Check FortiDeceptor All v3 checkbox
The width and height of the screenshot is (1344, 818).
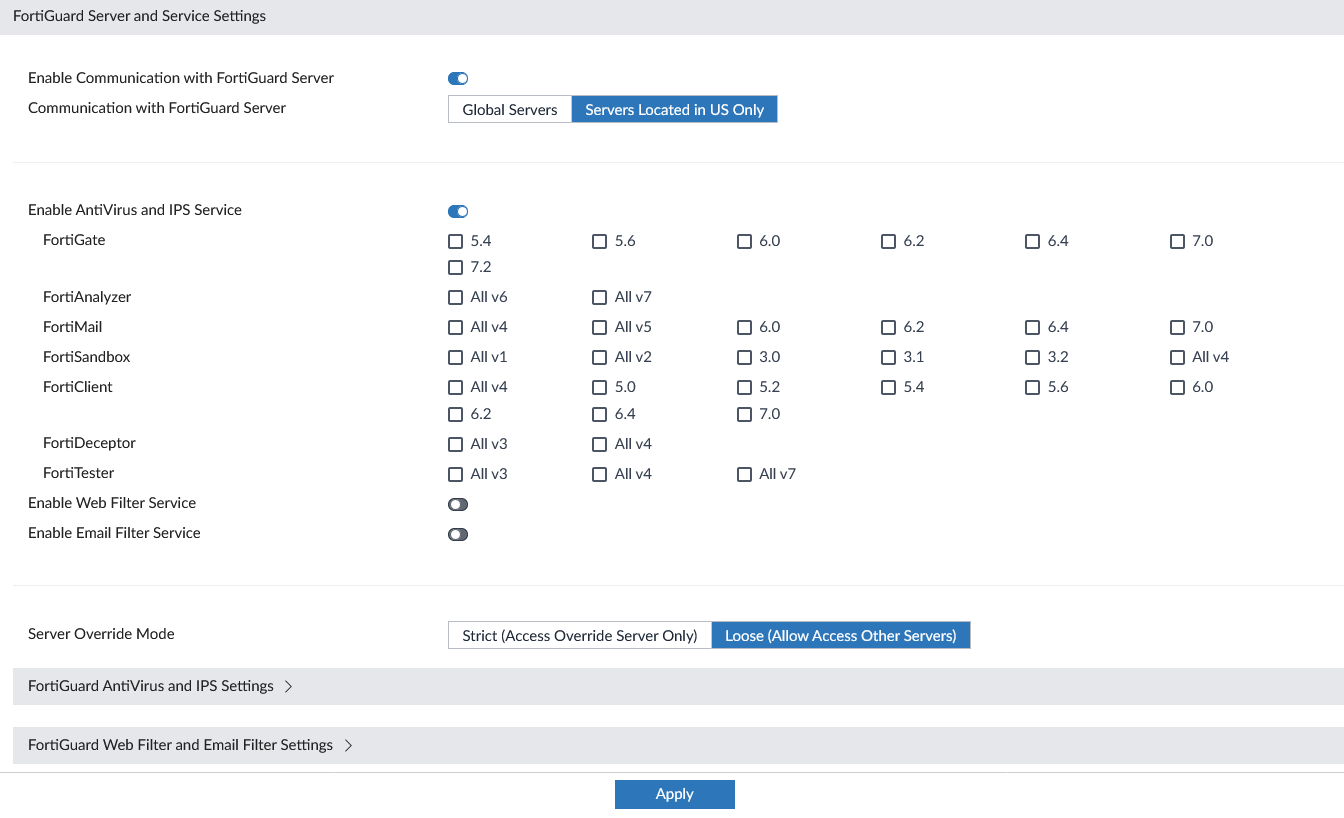(x=456, y=445)
